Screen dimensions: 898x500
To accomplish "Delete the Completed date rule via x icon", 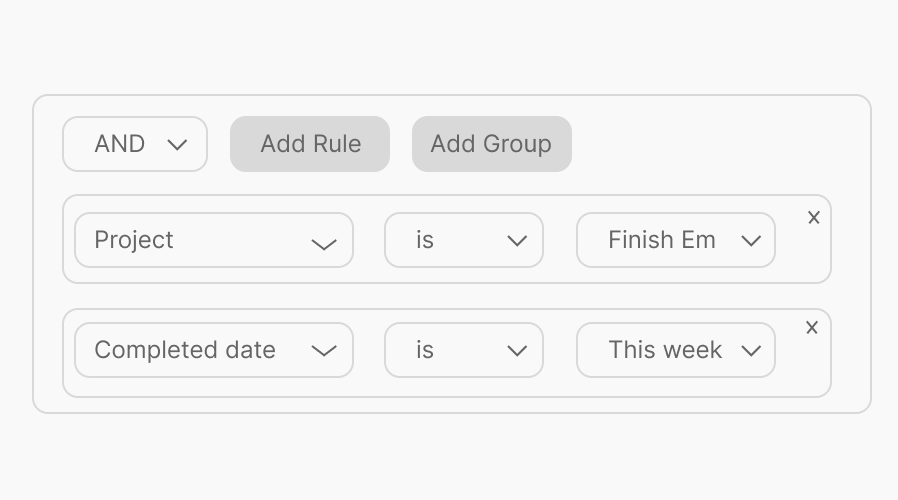I will (812, 328).
